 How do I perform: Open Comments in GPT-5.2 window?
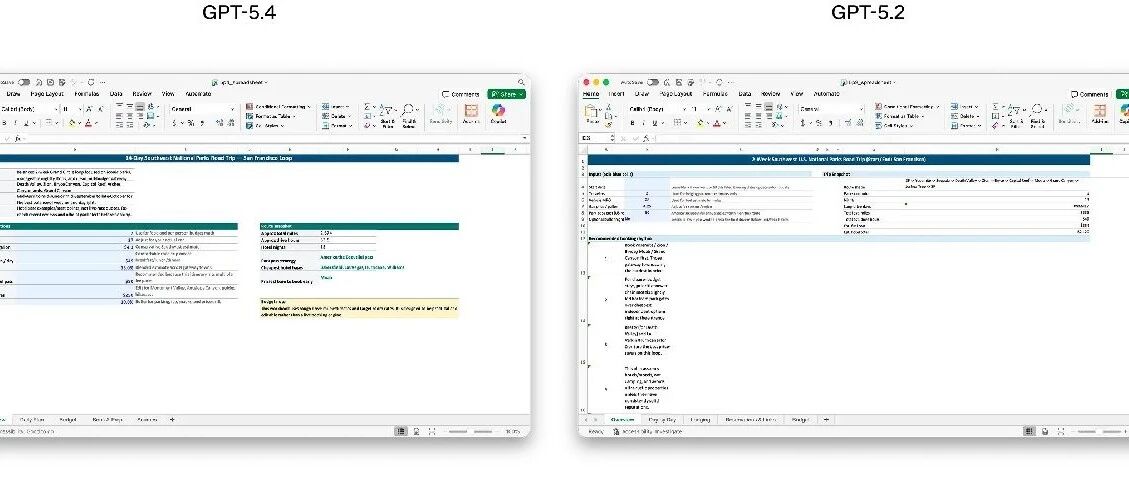(1089, 94)
